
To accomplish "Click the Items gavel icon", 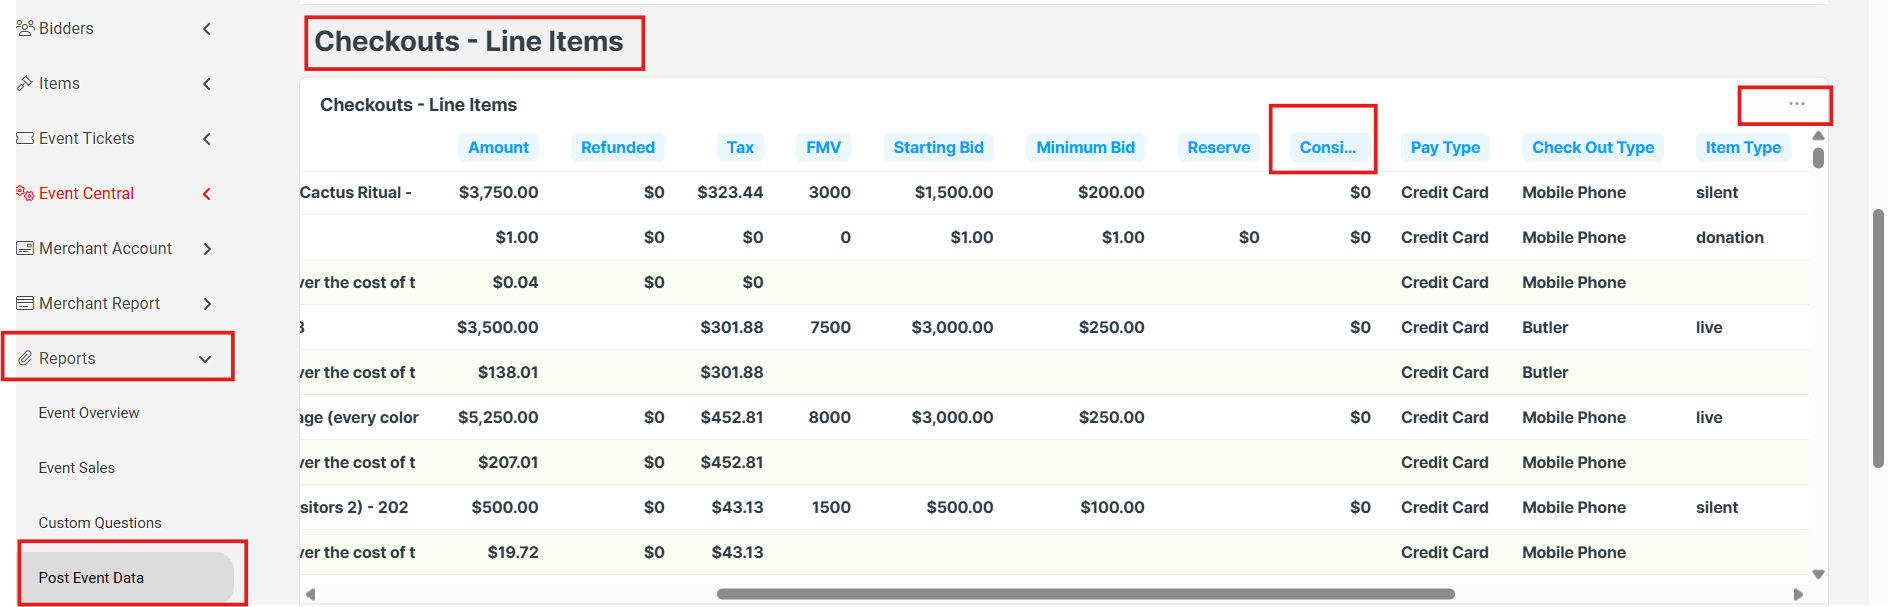I will pos(26,83).
